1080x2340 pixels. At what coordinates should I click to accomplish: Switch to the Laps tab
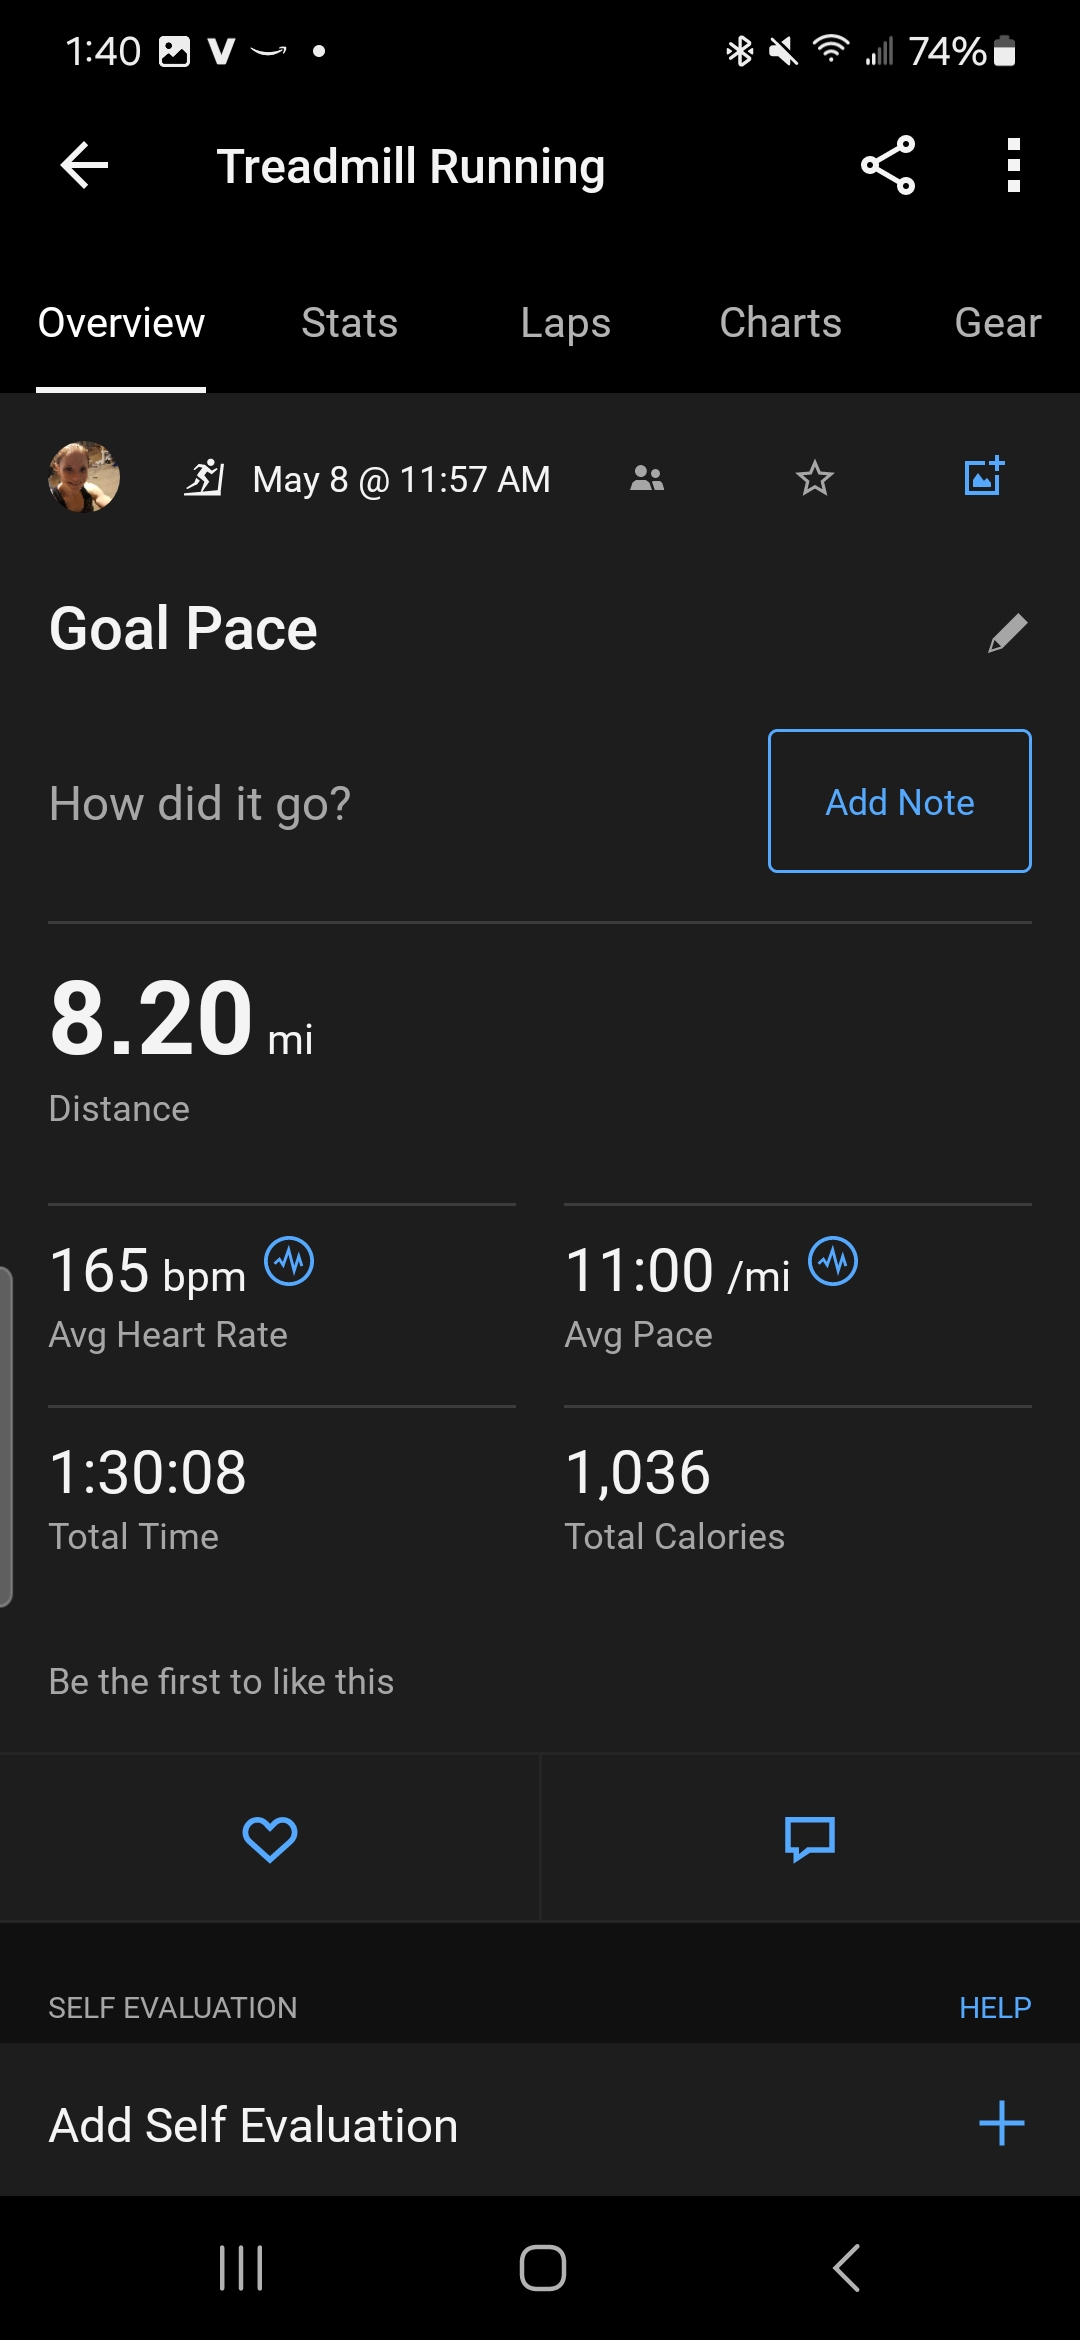[566, 323]
